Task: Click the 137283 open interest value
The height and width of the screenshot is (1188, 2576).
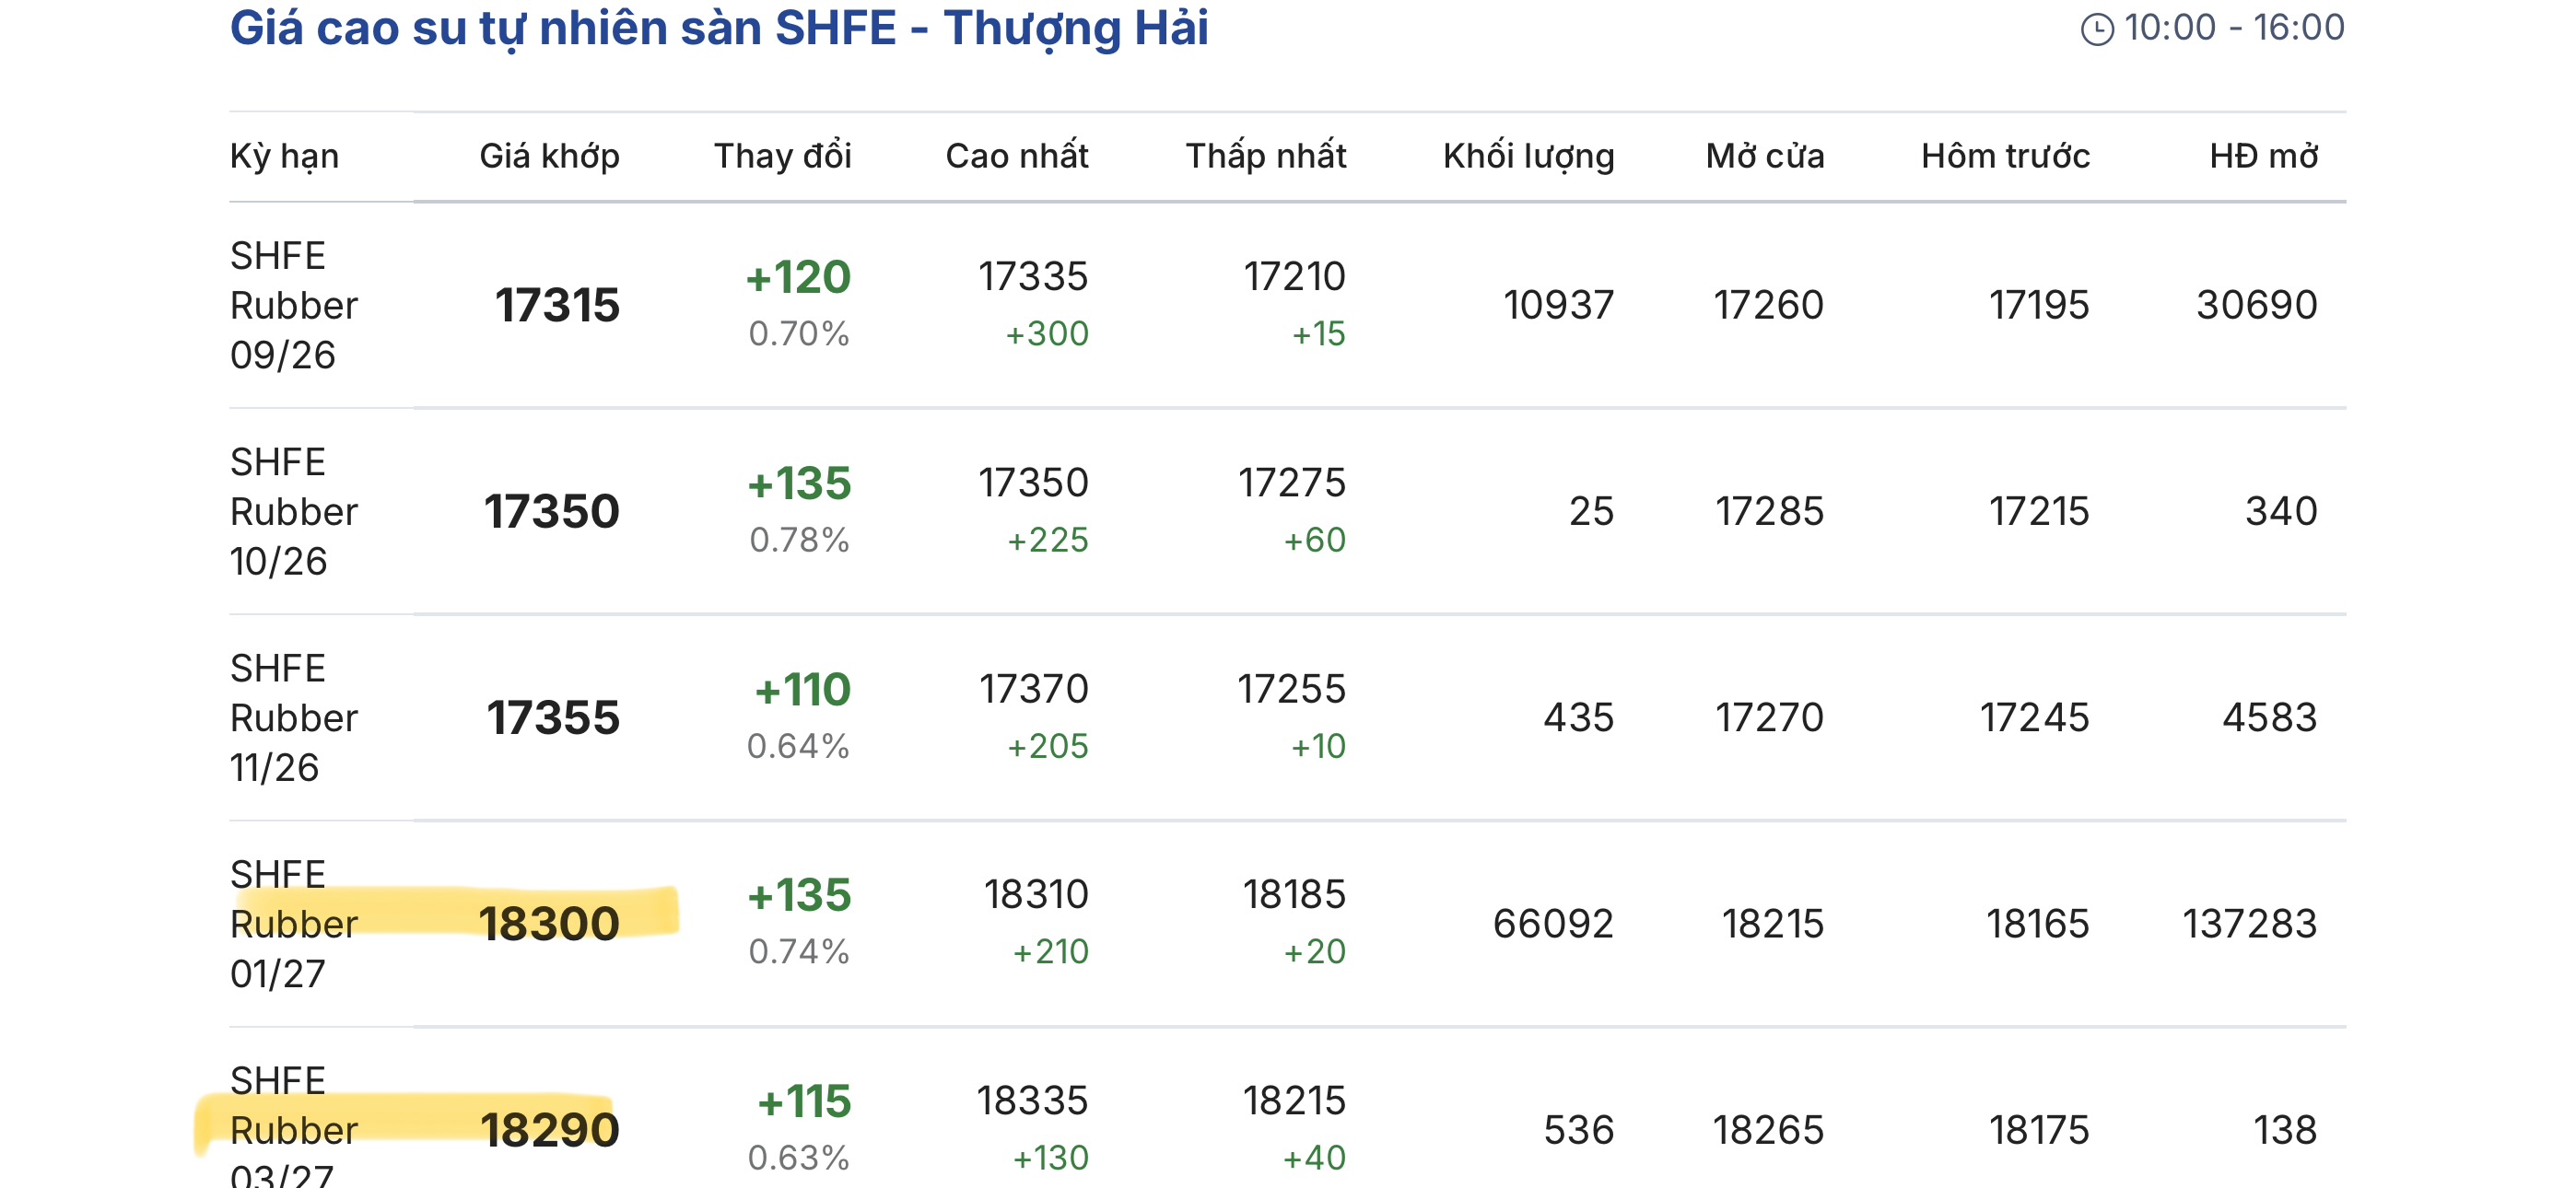Action: click(x=2249, y=923)
